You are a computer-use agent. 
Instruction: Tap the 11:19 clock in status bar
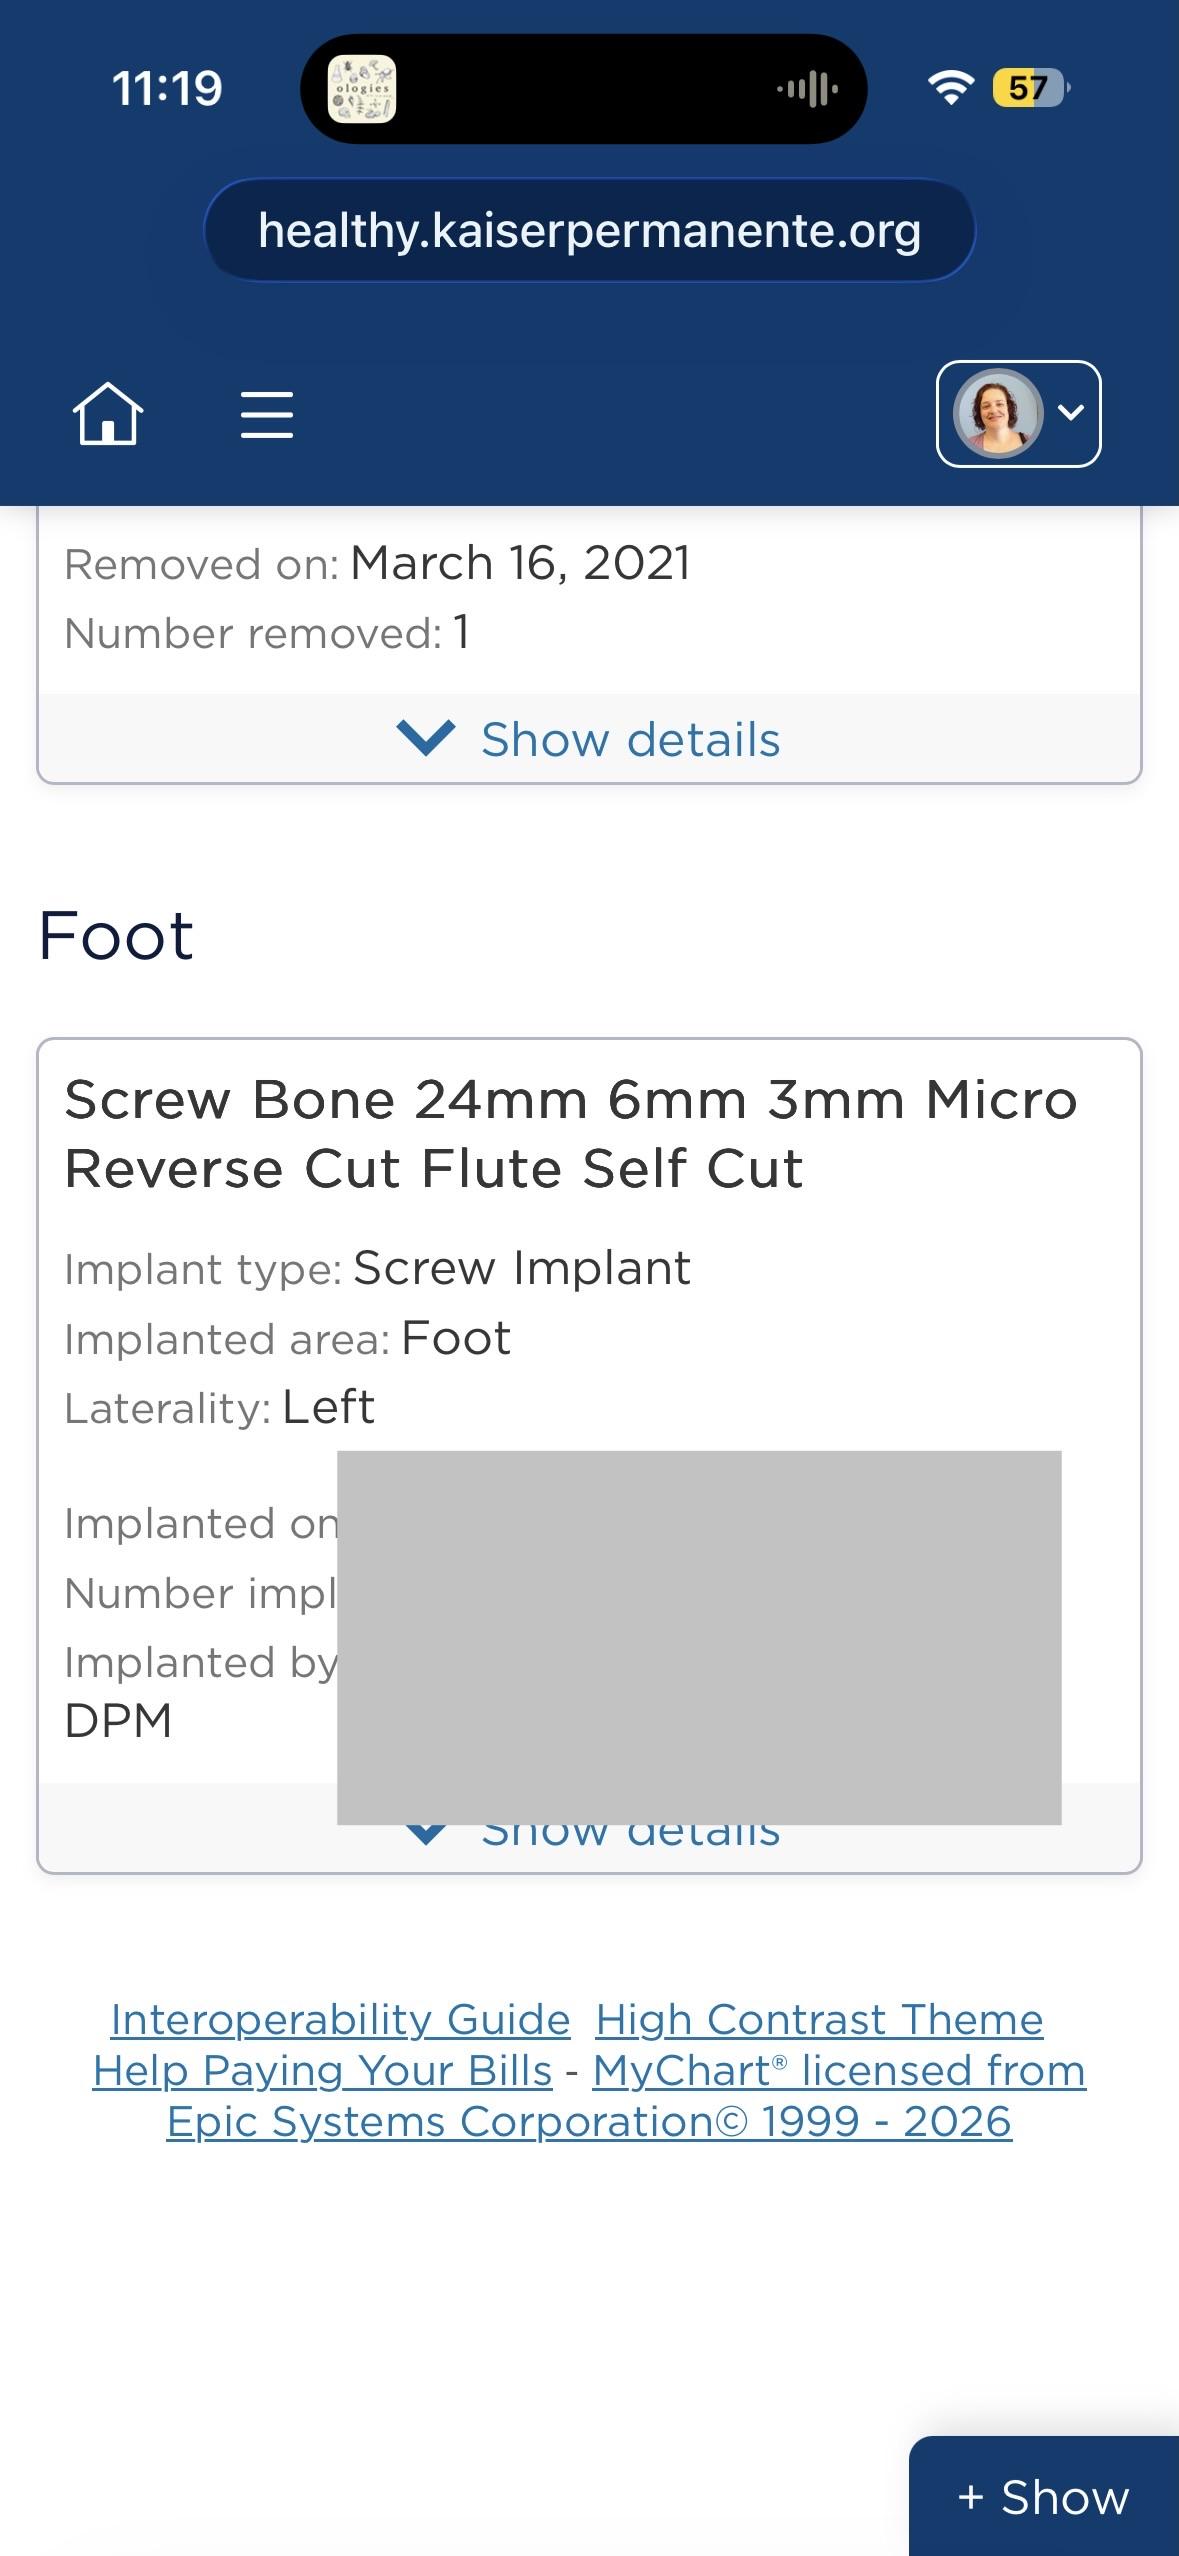pos(167,88)
